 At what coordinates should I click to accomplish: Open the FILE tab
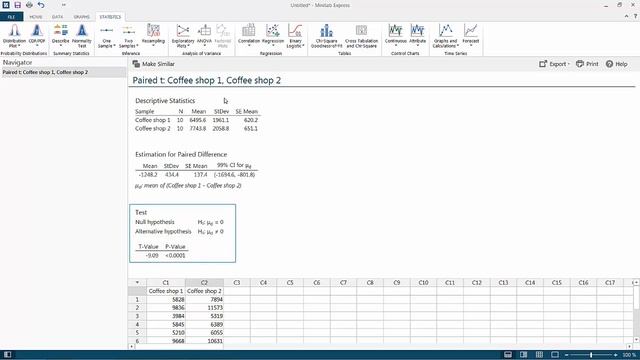(11, 17)
